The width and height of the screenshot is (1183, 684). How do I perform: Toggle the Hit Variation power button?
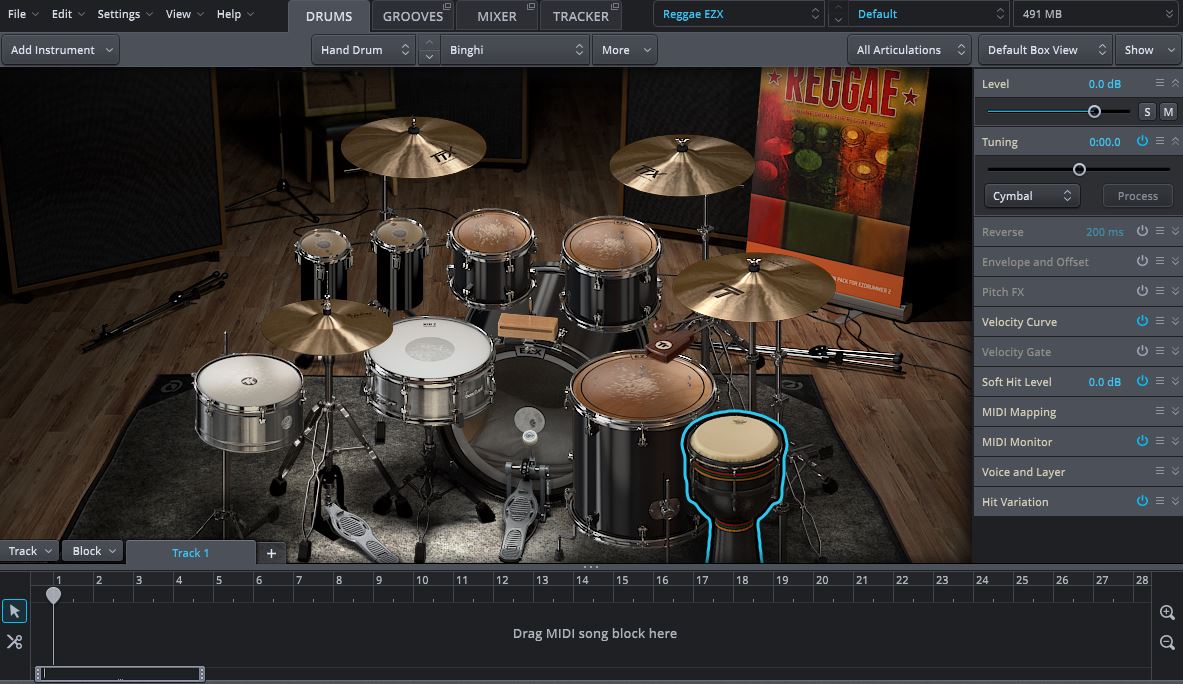(x=1142, y=501)
